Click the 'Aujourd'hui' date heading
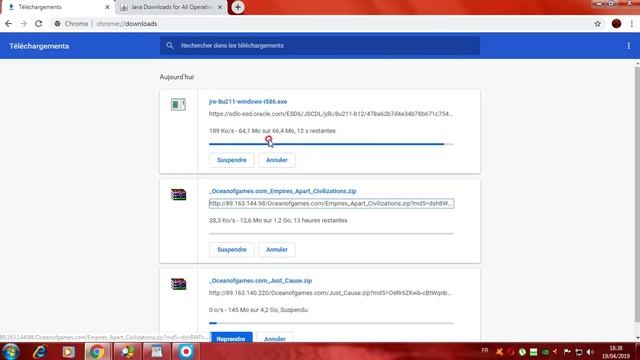Screen dimensions: 640x360 (x=177, y=77)
